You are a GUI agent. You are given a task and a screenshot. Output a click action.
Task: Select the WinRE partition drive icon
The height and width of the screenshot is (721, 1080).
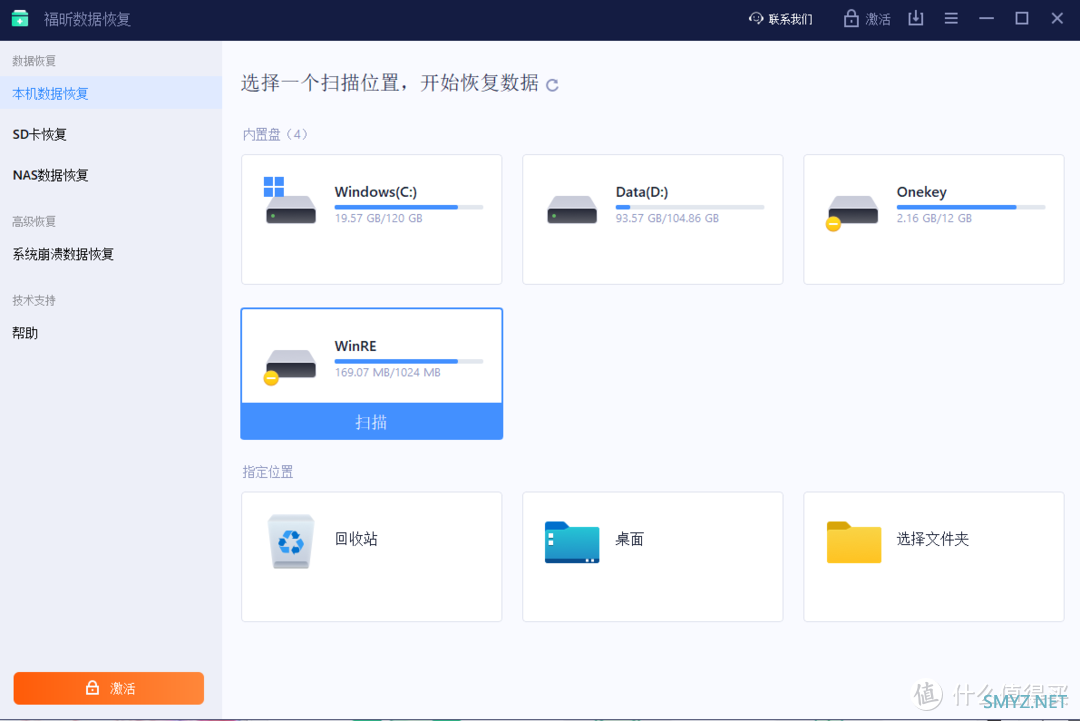(x=290, y=366)
